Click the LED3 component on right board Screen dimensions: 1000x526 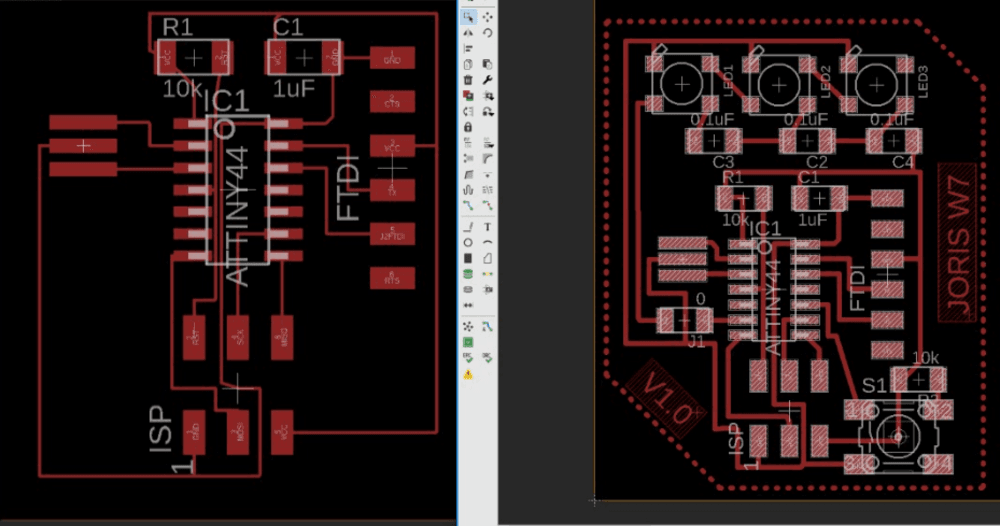pyautogui.click(x=876, y=84)
